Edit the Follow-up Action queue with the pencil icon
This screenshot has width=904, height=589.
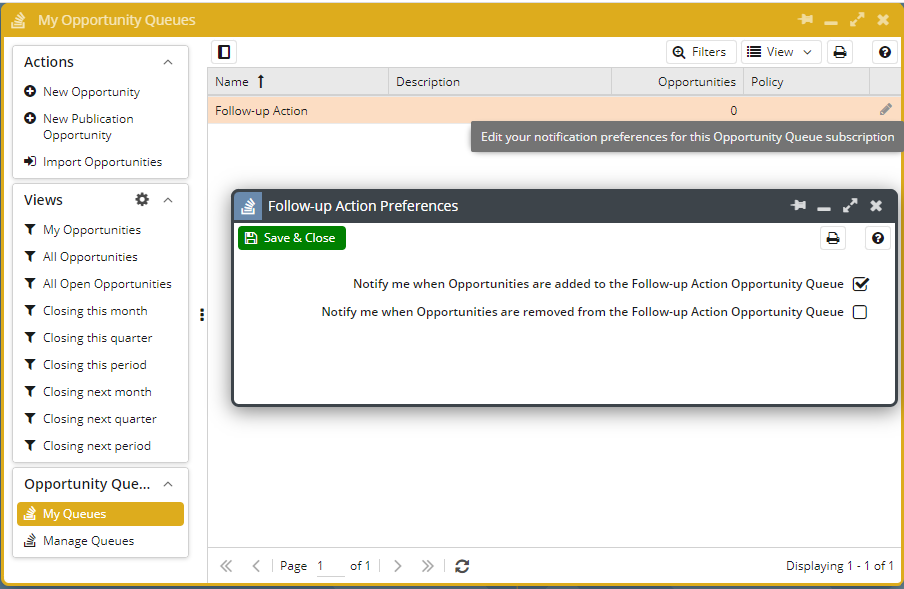(x=885, y=110)
